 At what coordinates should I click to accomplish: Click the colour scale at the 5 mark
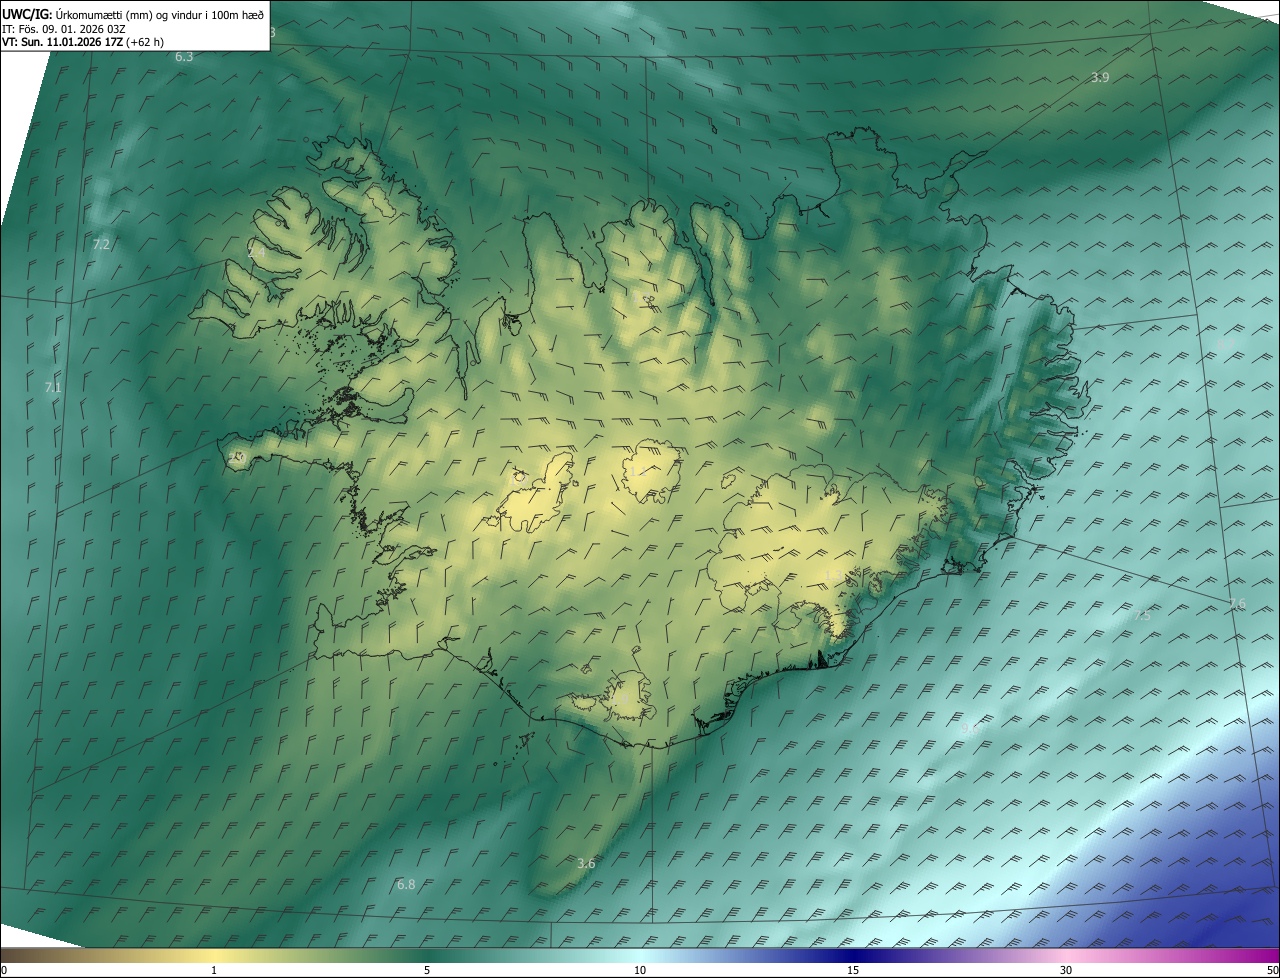point(427,955)
